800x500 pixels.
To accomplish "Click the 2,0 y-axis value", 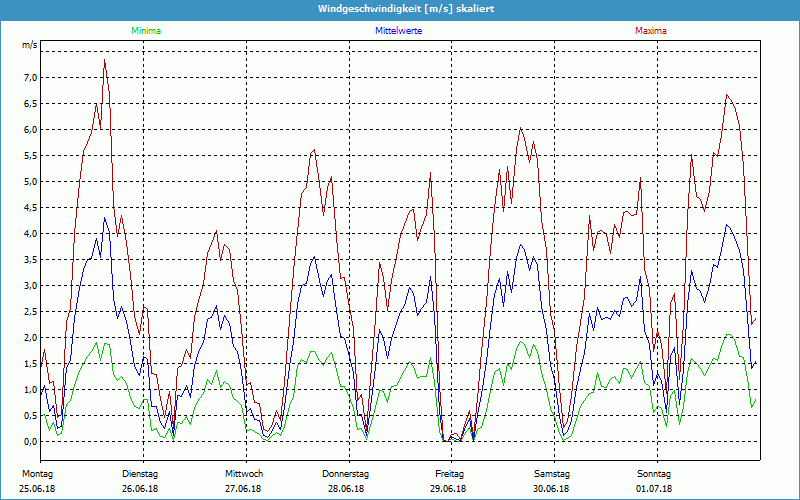I will point(30,338).
